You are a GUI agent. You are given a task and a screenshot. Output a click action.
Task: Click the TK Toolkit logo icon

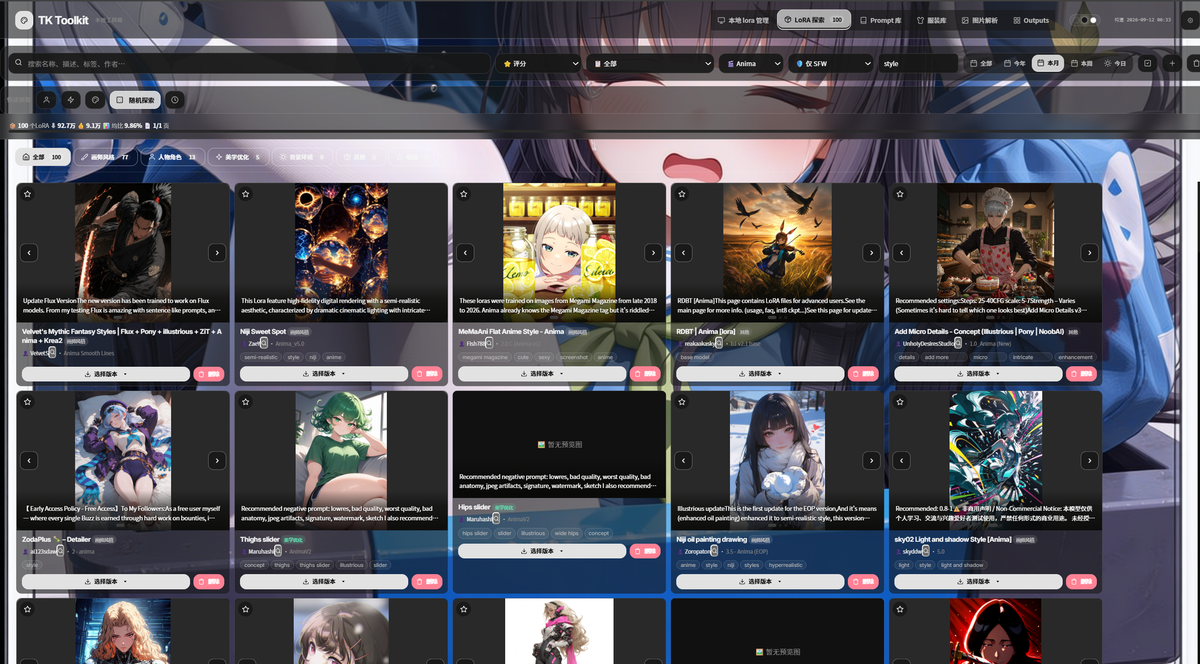pyautogui.click(x=24, y=20)
